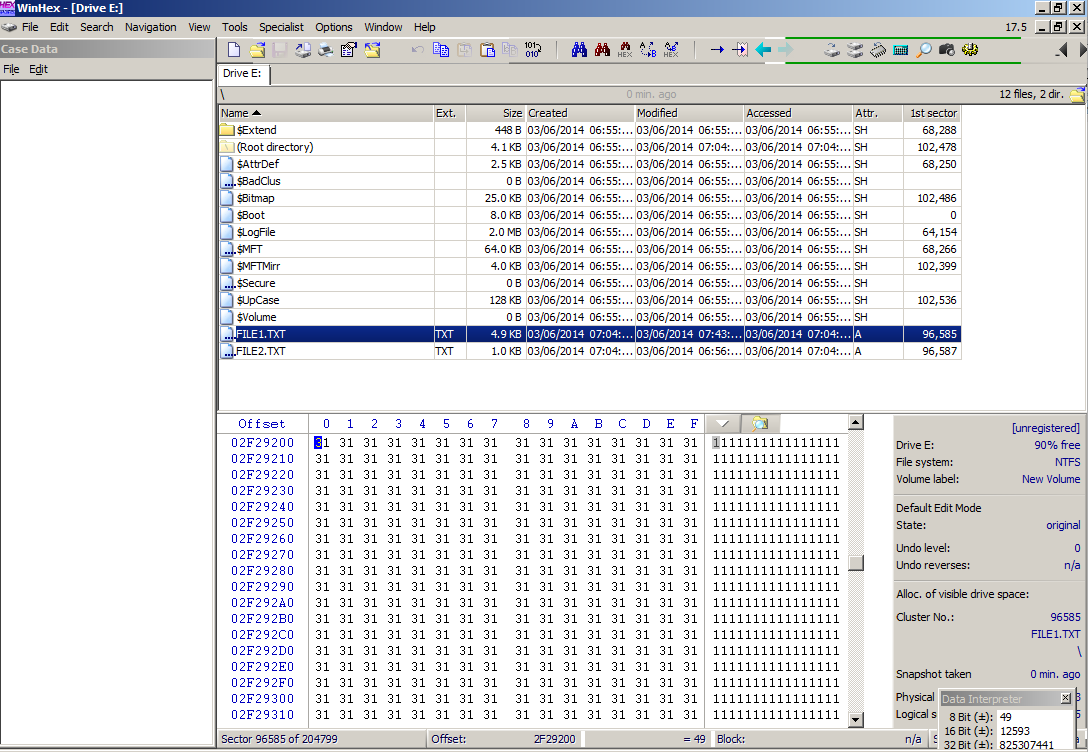This screenshot has height=752, width=1088.
Task: Open the Specialist menu
Action: [x=281, y=27]
